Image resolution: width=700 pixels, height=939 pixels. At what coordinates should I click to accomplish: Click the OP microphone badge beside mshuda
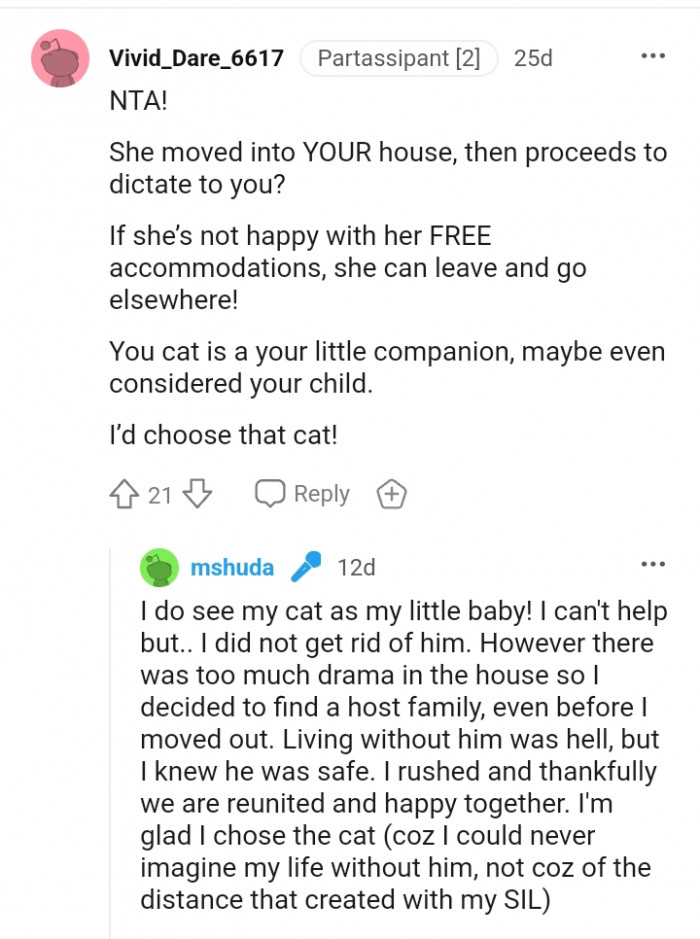click(x=306, y=567)
